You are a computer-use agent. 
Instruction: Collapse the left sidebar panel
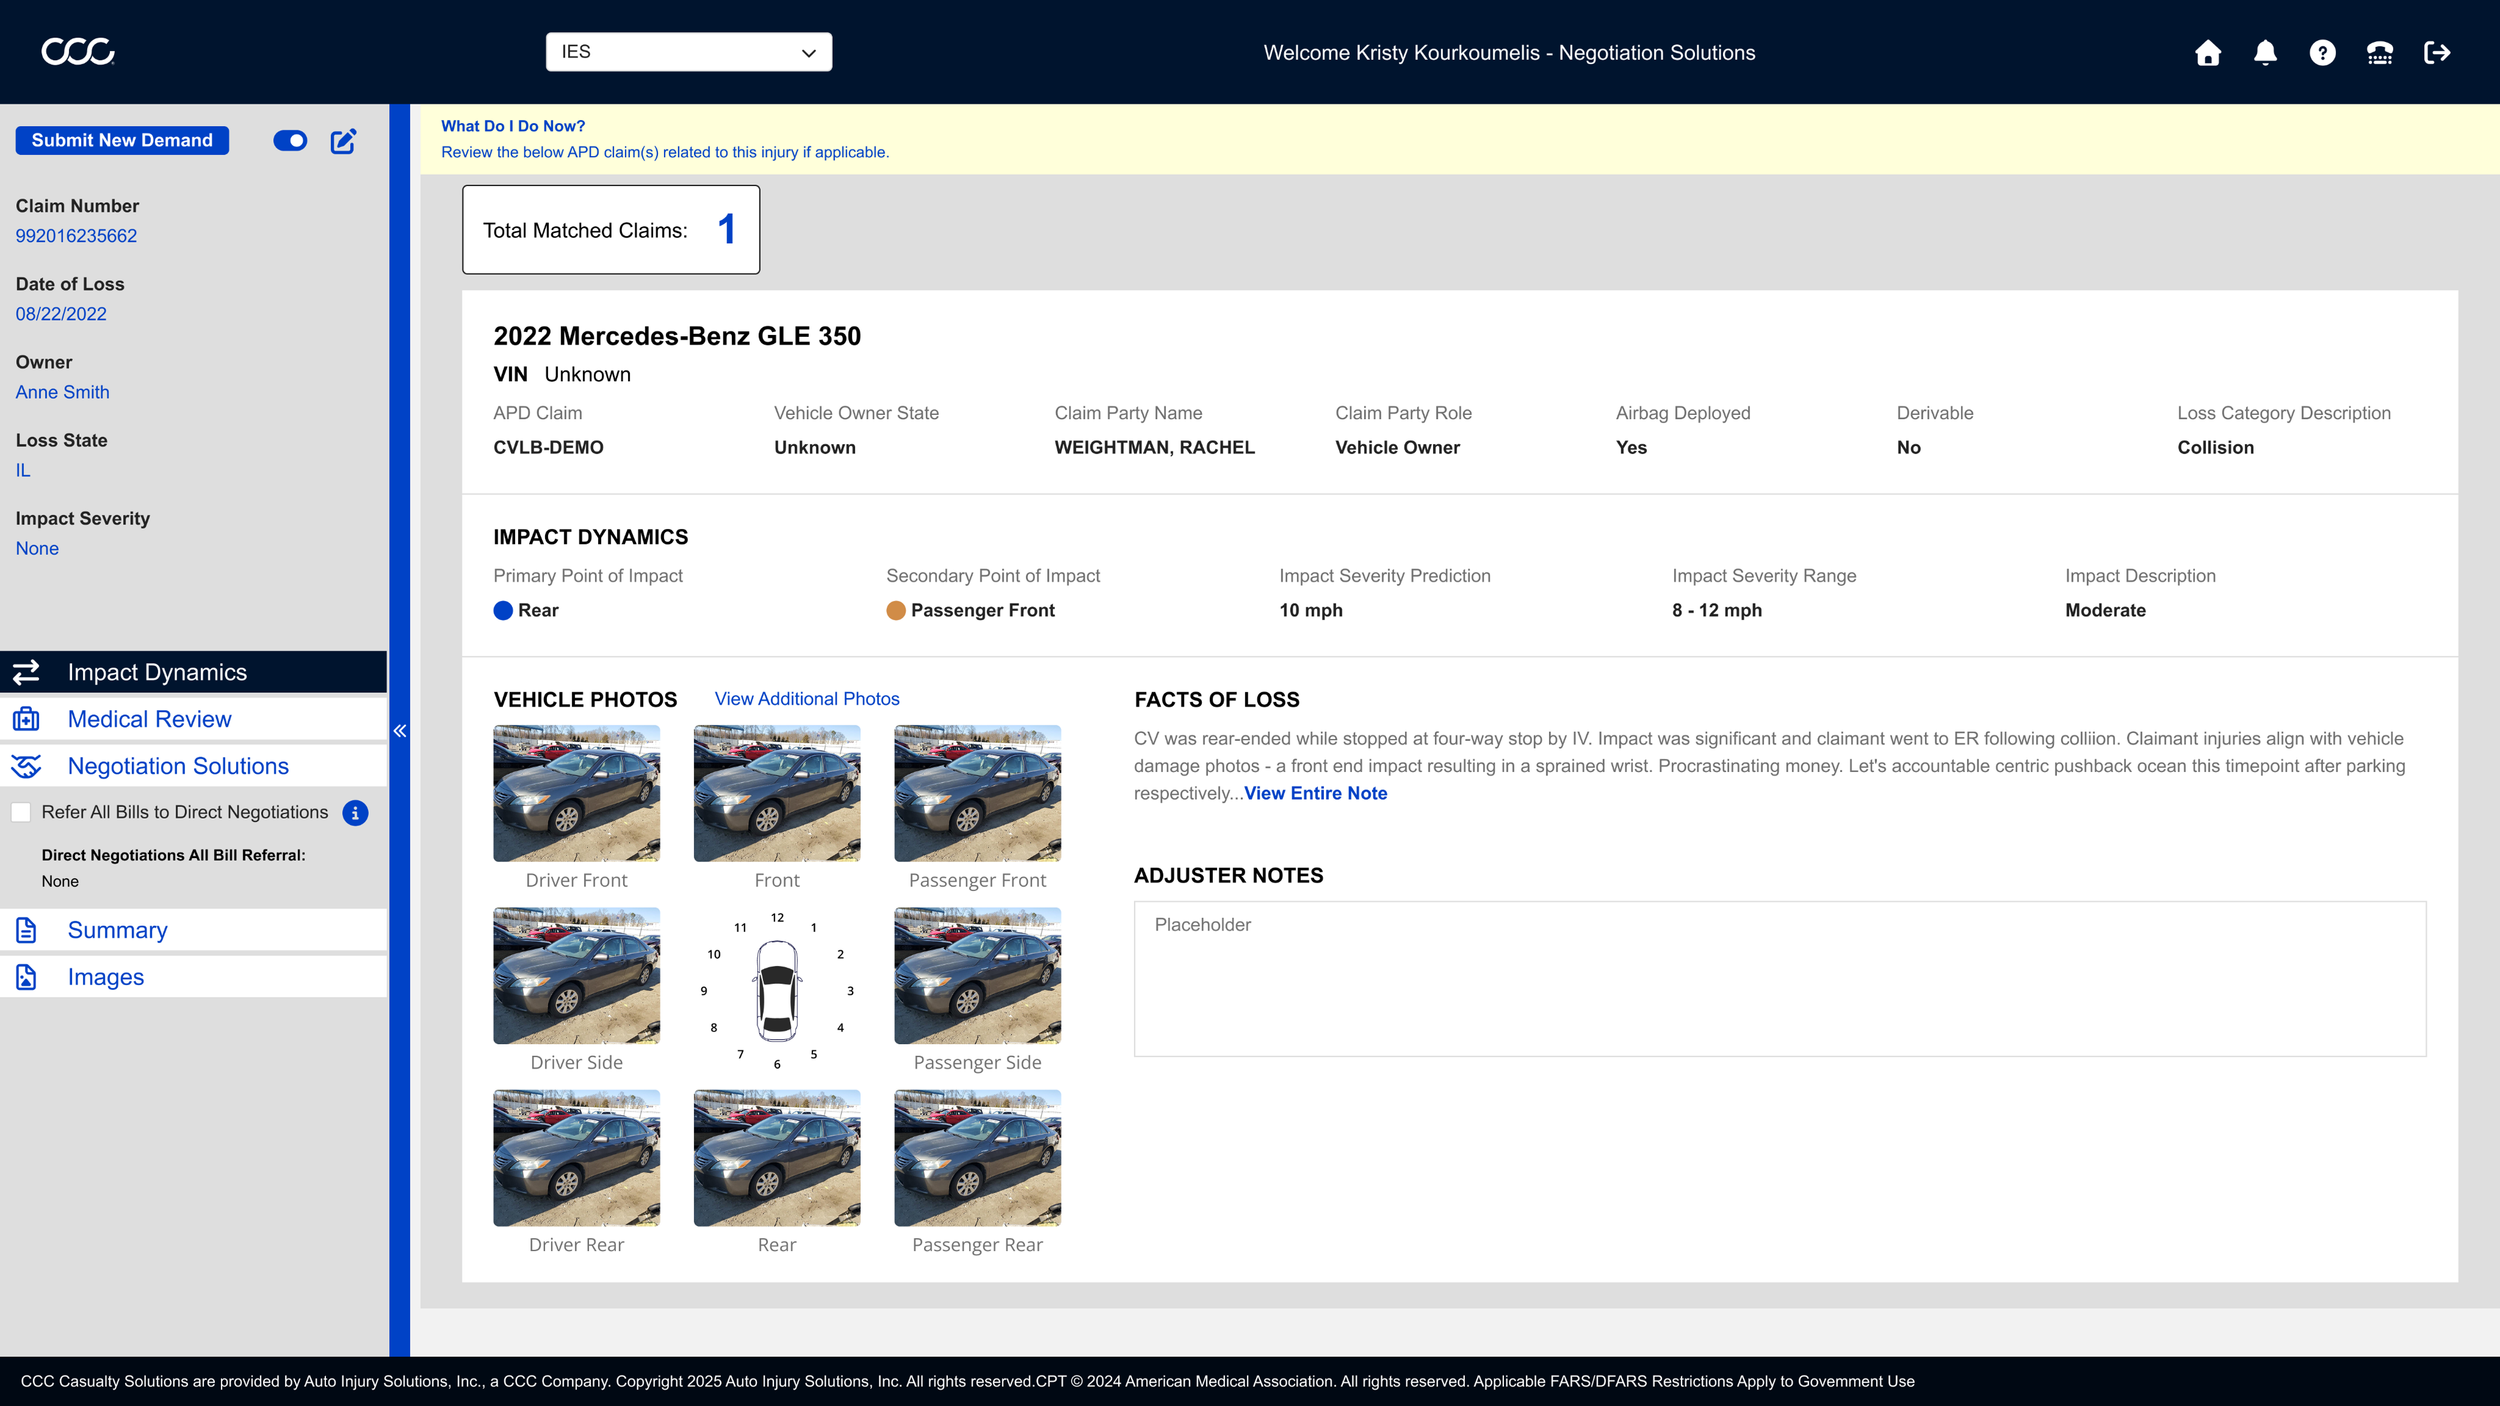(400, 731)
